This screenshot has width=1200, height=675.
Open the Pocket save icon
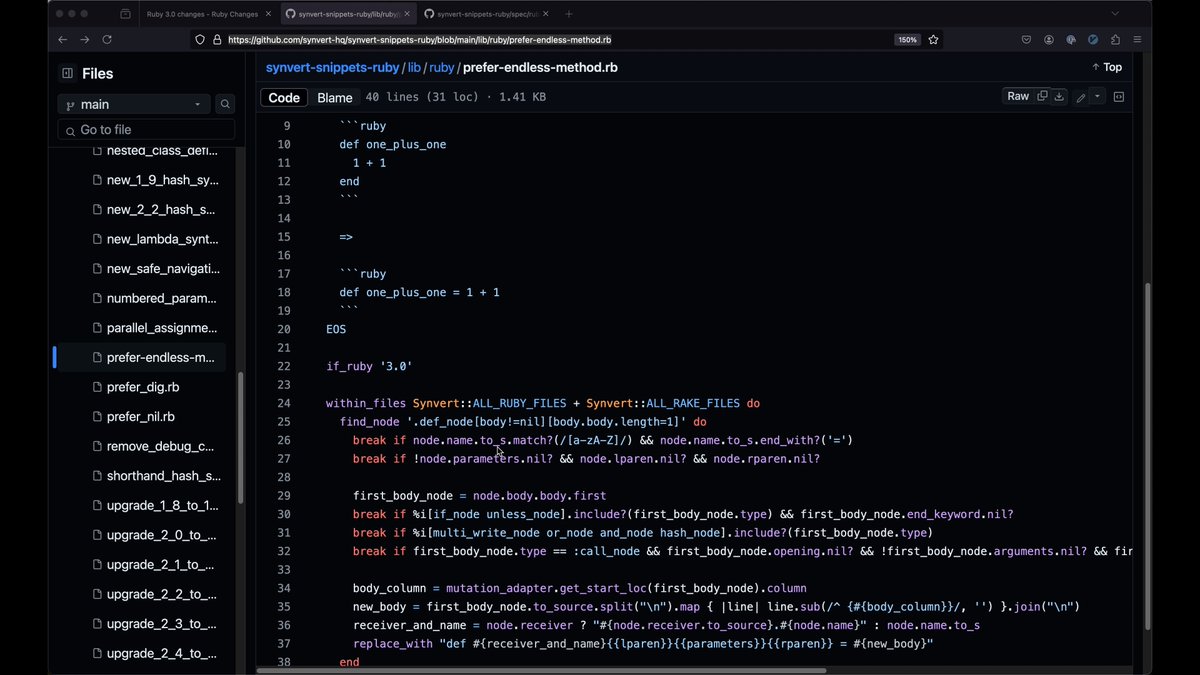click(1026, 40)
